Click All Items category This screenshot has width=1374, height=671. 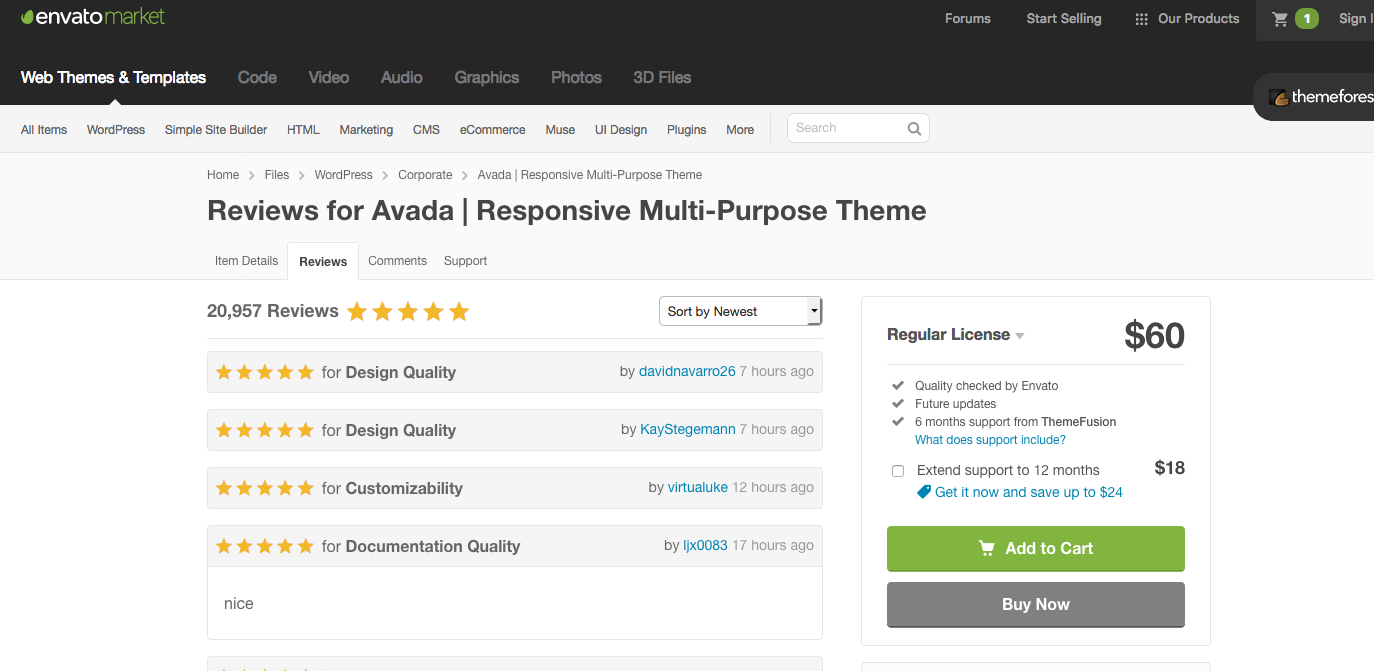pos(44,130)
